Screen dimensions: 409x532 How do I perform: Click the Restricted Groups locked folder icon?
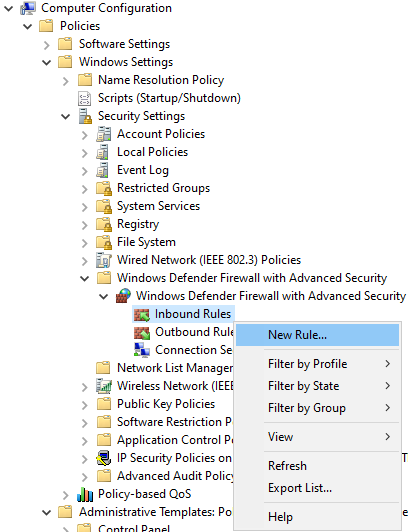(104, 188)
